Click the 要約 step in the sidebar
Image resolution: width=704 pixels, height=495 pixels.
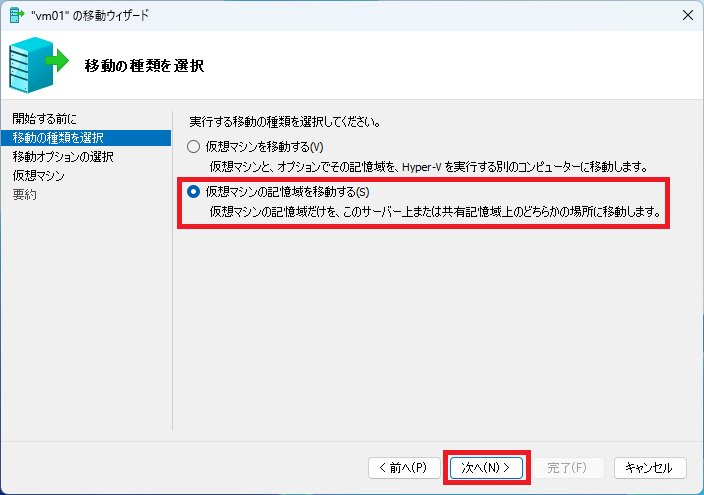(25, 194)
